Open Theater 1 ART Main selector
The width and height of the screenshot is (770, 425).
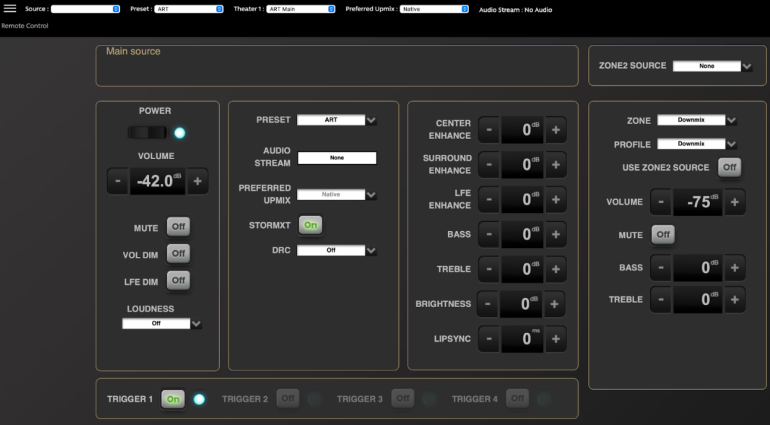tap(301, 9)
